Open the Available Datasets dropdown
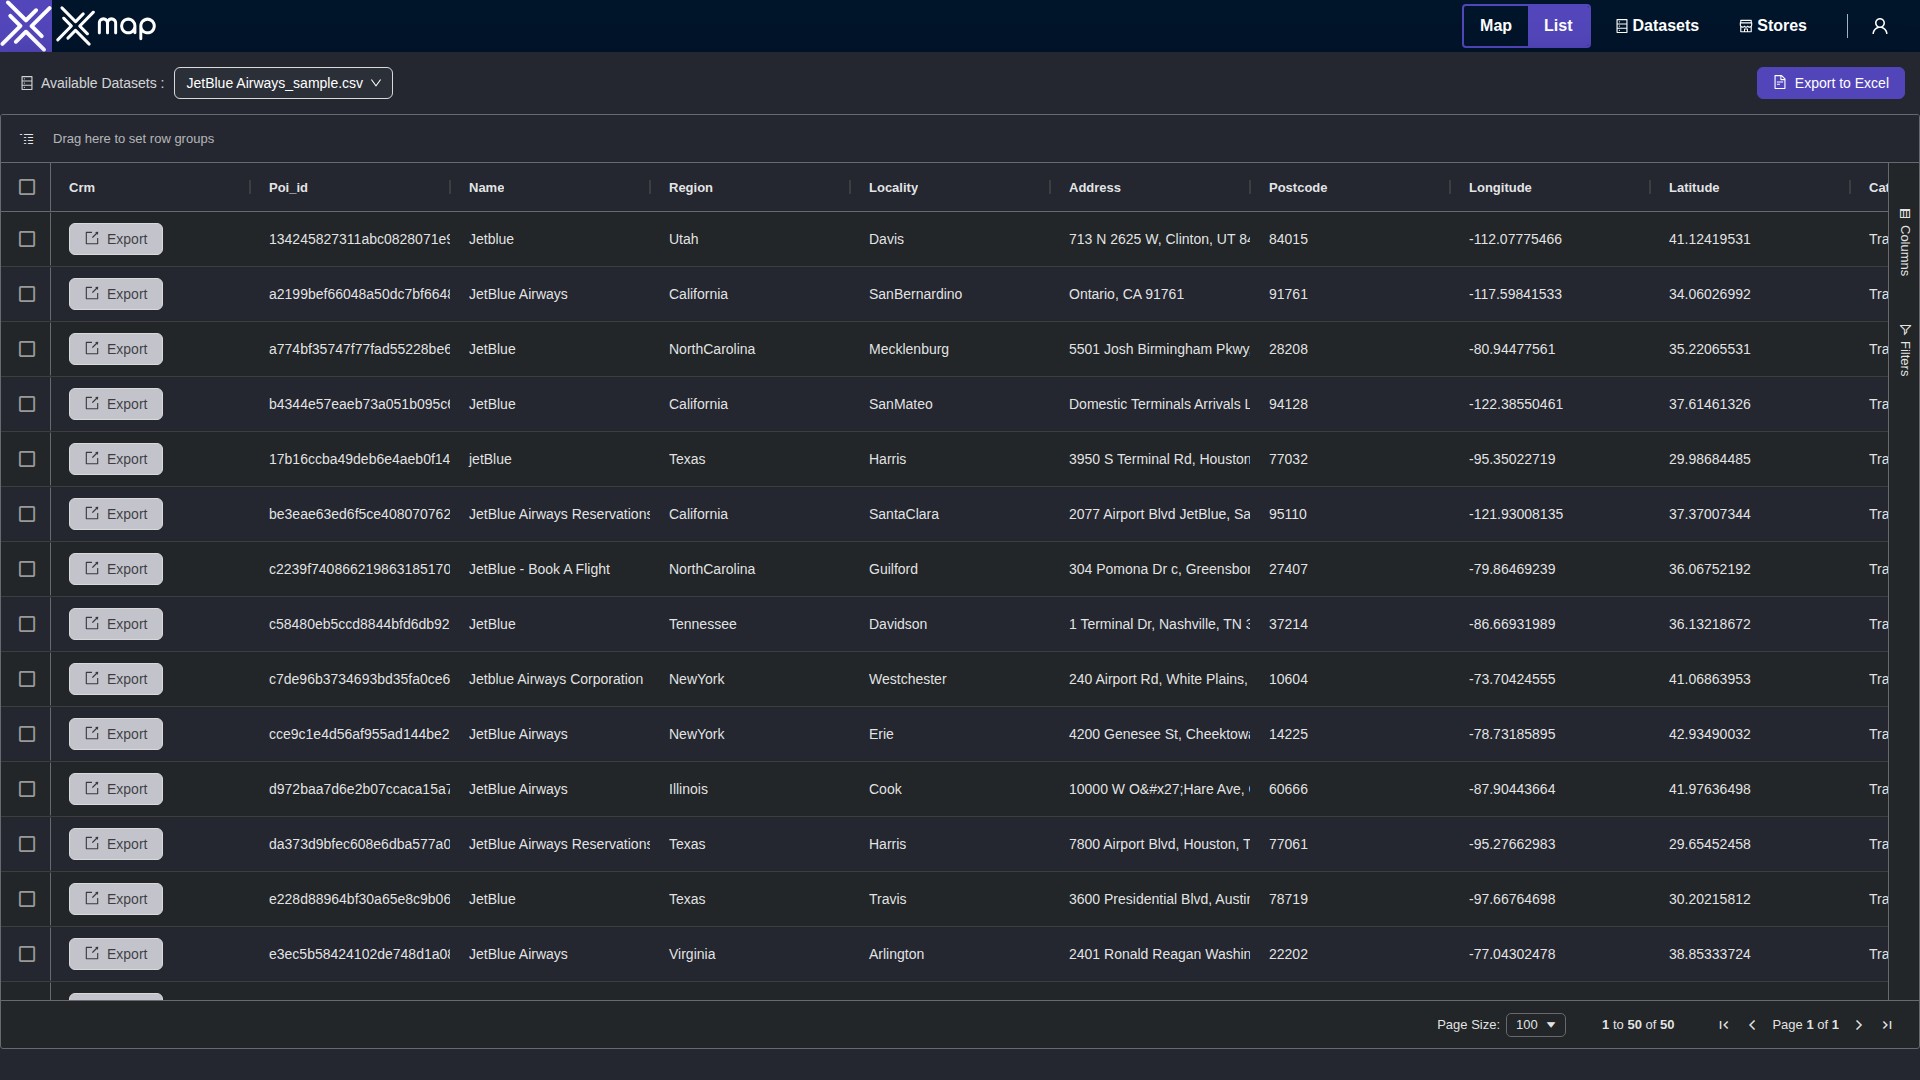 pos(283,83)
